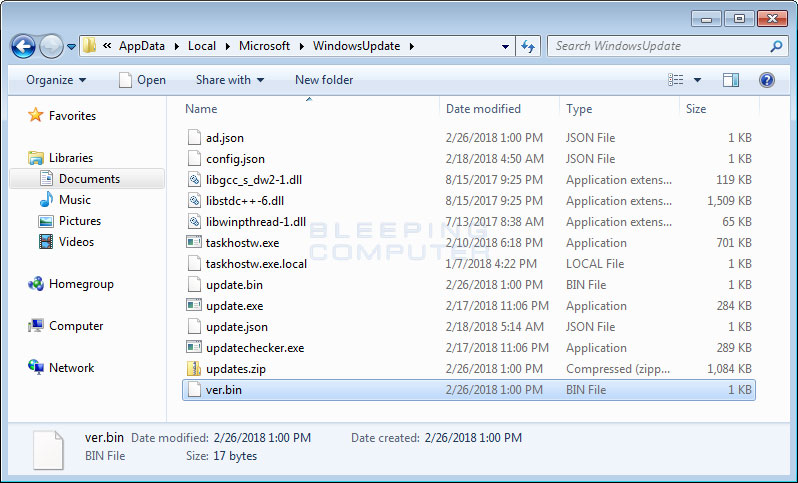Click the Open toolbar button
The height and width of the screenshot is (483, 798).
pos(142,80)
